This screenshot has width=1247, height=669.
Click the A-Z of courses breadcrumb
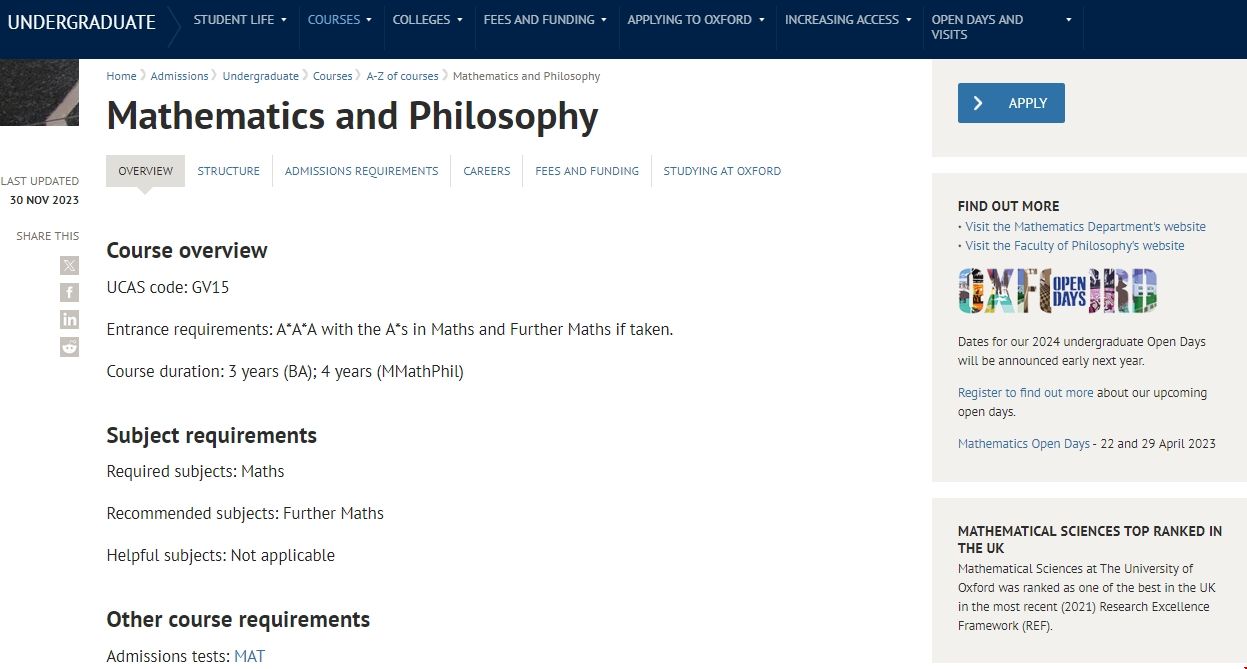coord(402,75)
